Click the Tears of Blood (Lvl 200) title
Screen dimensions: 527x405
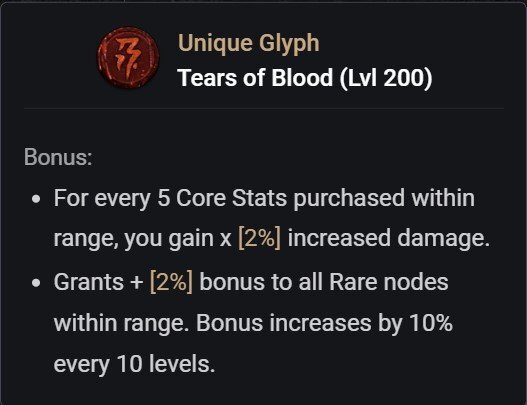(x=305, y=78)
